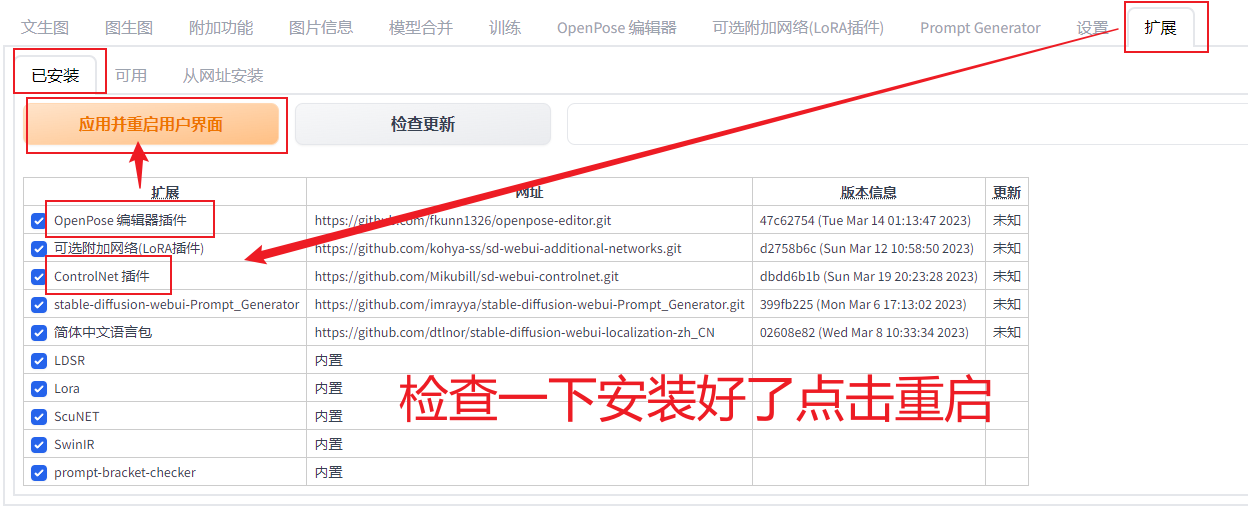Click the 扩展 column header

(x=165, y=192)
